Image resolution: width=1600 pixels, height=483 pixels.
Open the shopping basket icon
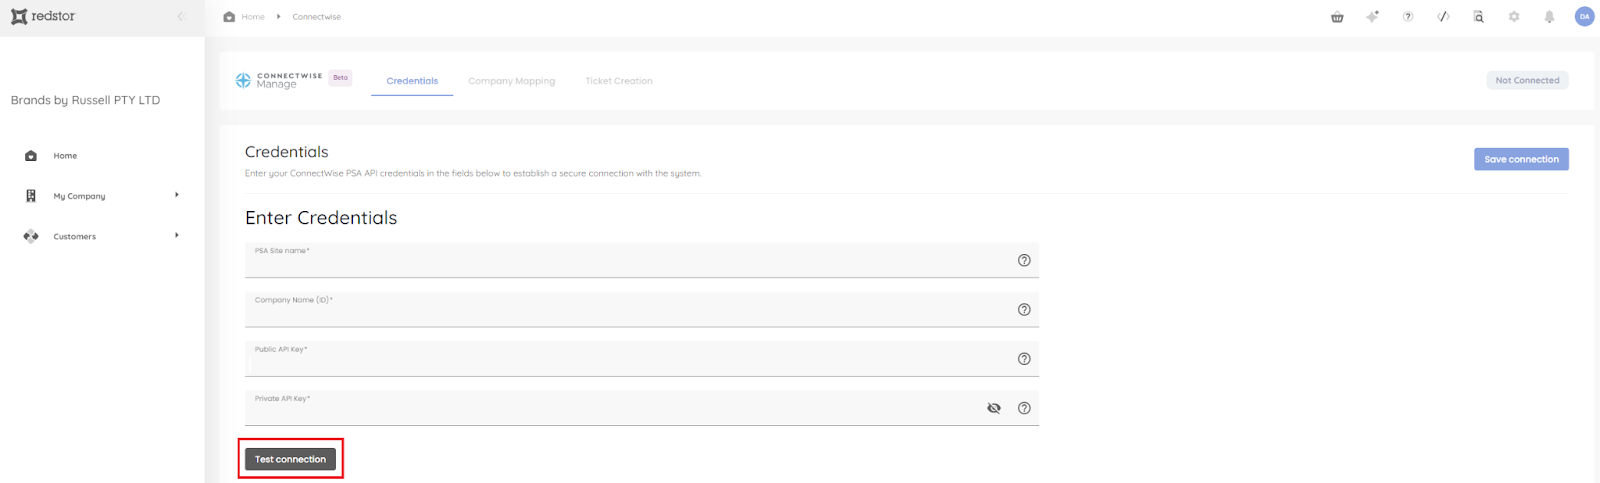coord(1337,17)
